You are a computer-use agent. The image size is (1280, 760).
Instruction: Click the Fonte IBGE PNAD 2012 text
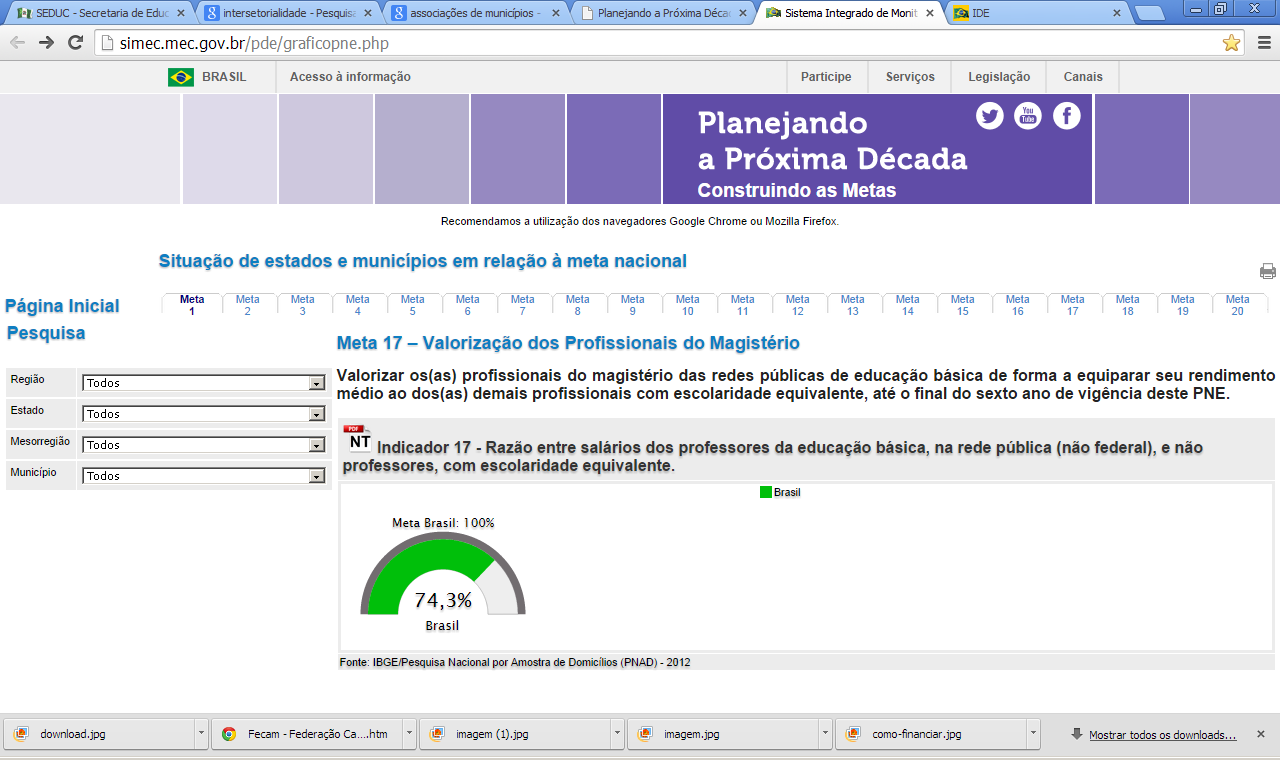coord(515,663)
